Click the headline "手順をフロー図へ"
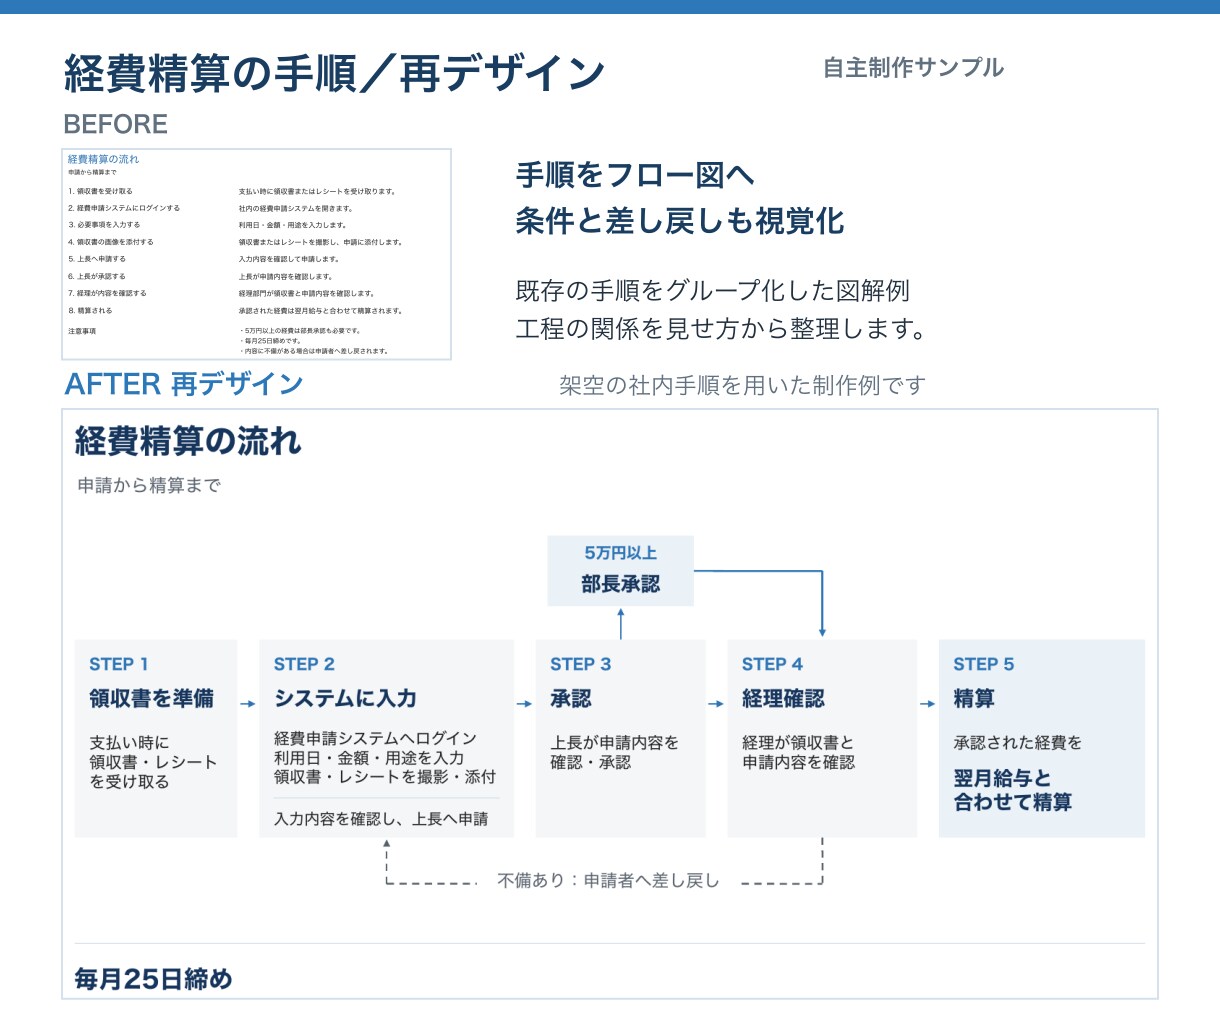 [x=635, y=176]
